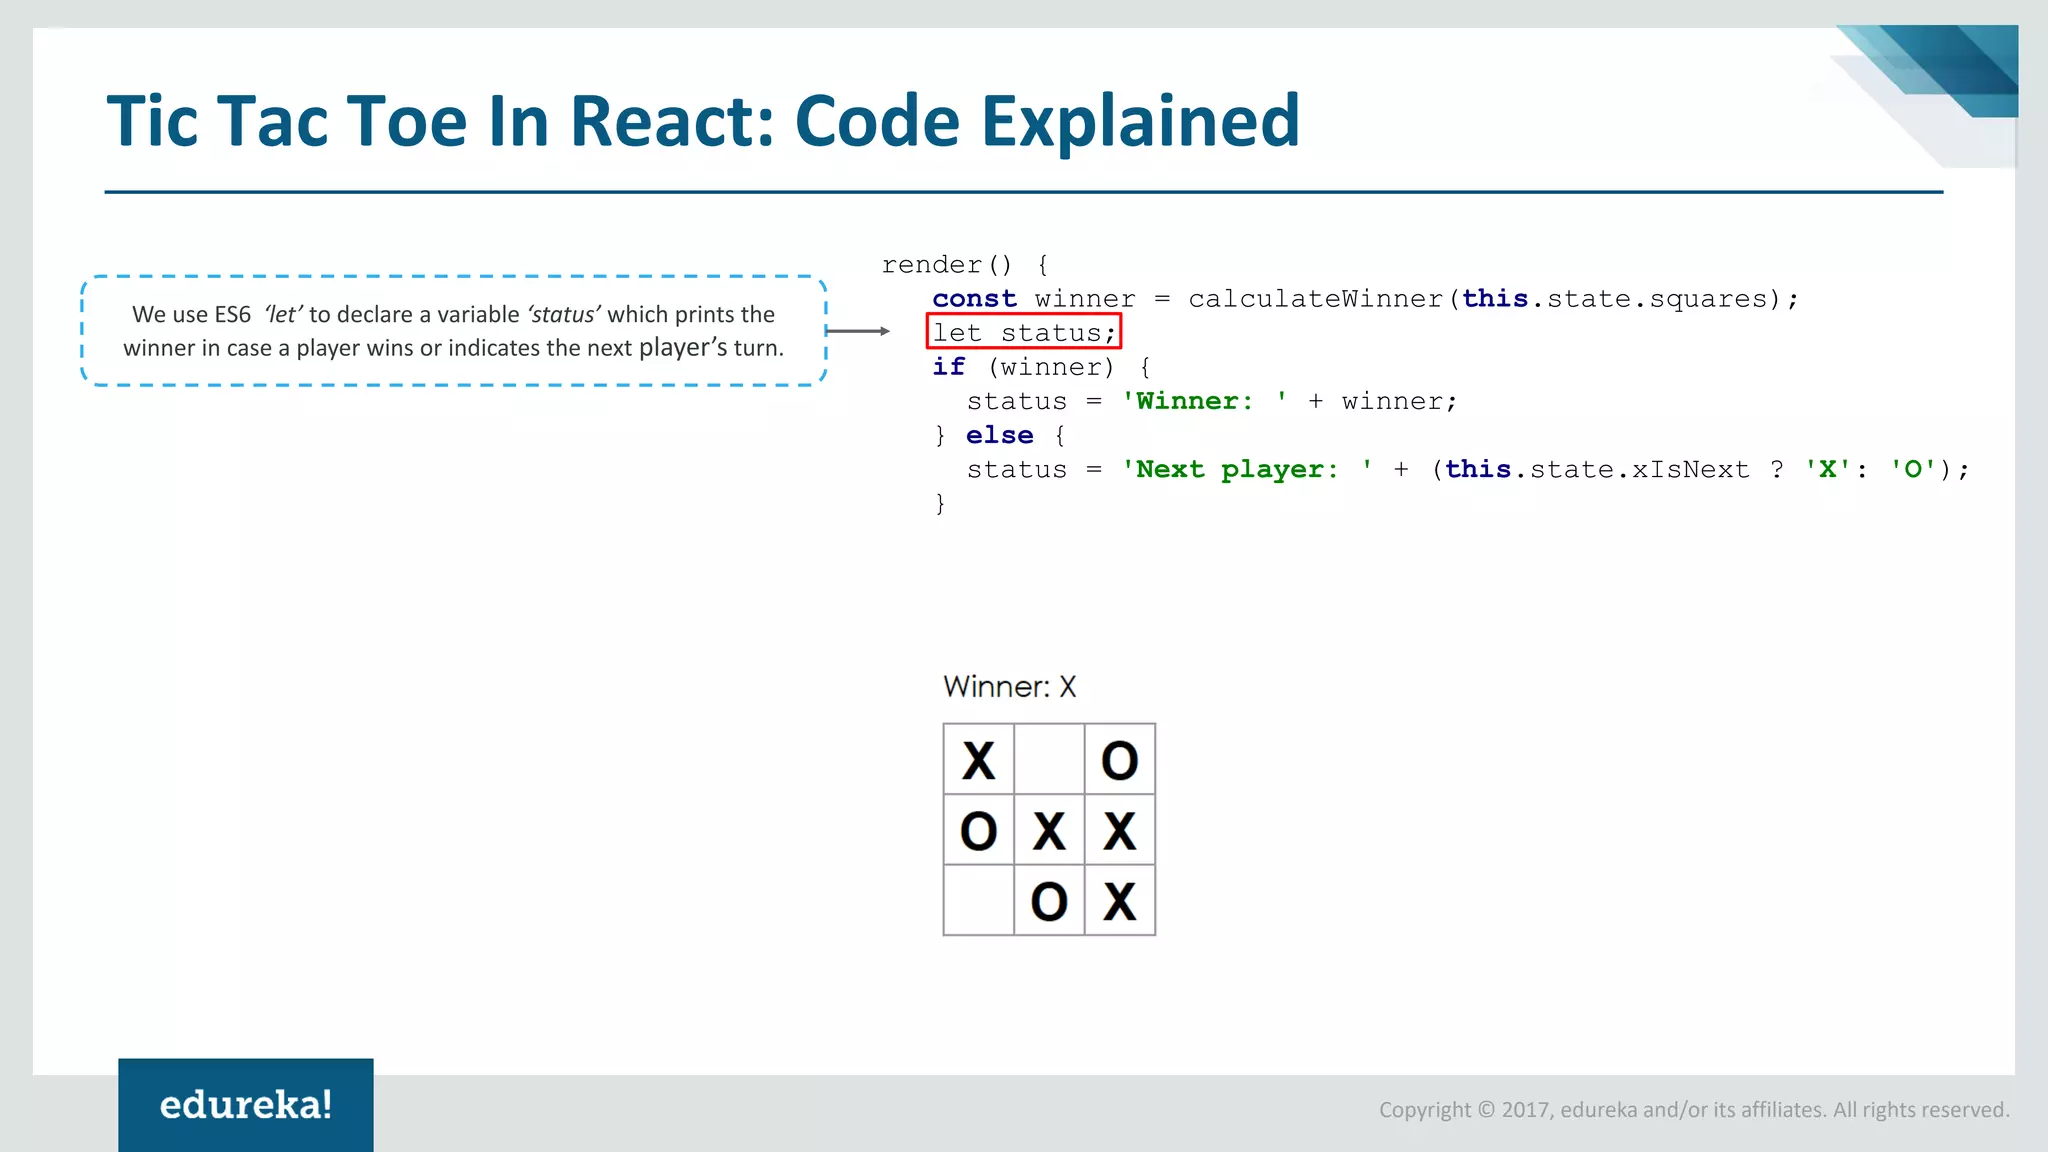The image size is (2048, 1152).
Task: Click the dashed explanation callout box
Action: pos(453,331)
